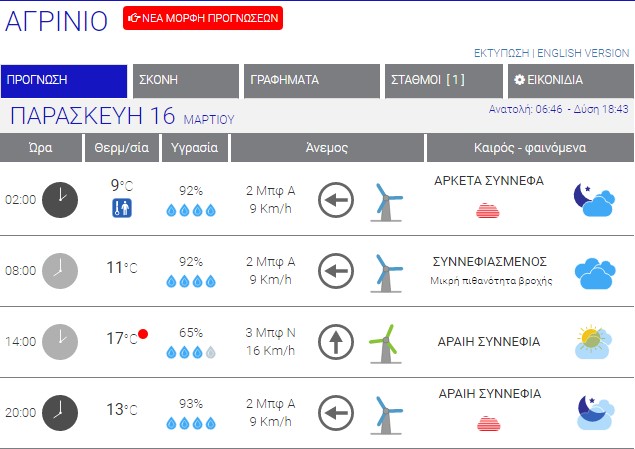This screenshot has width=635, height=449.
Task: Click the east wind arrow at 08:00
Action: pos(336,271)
